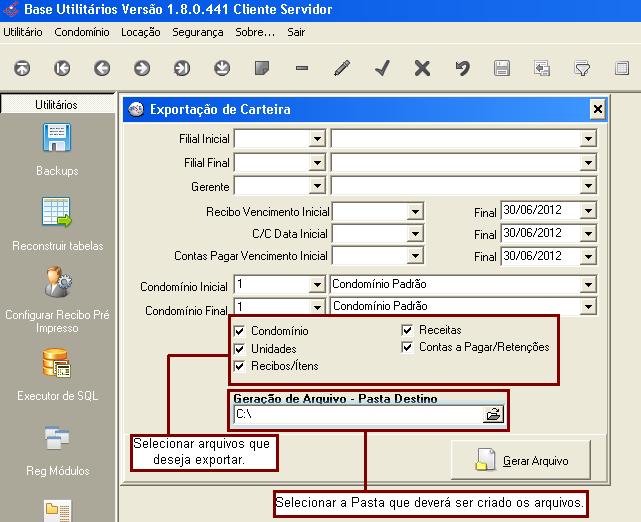Browse destination folder with folder icon
This screenshot has height=522, width=641.
point(492,414)
